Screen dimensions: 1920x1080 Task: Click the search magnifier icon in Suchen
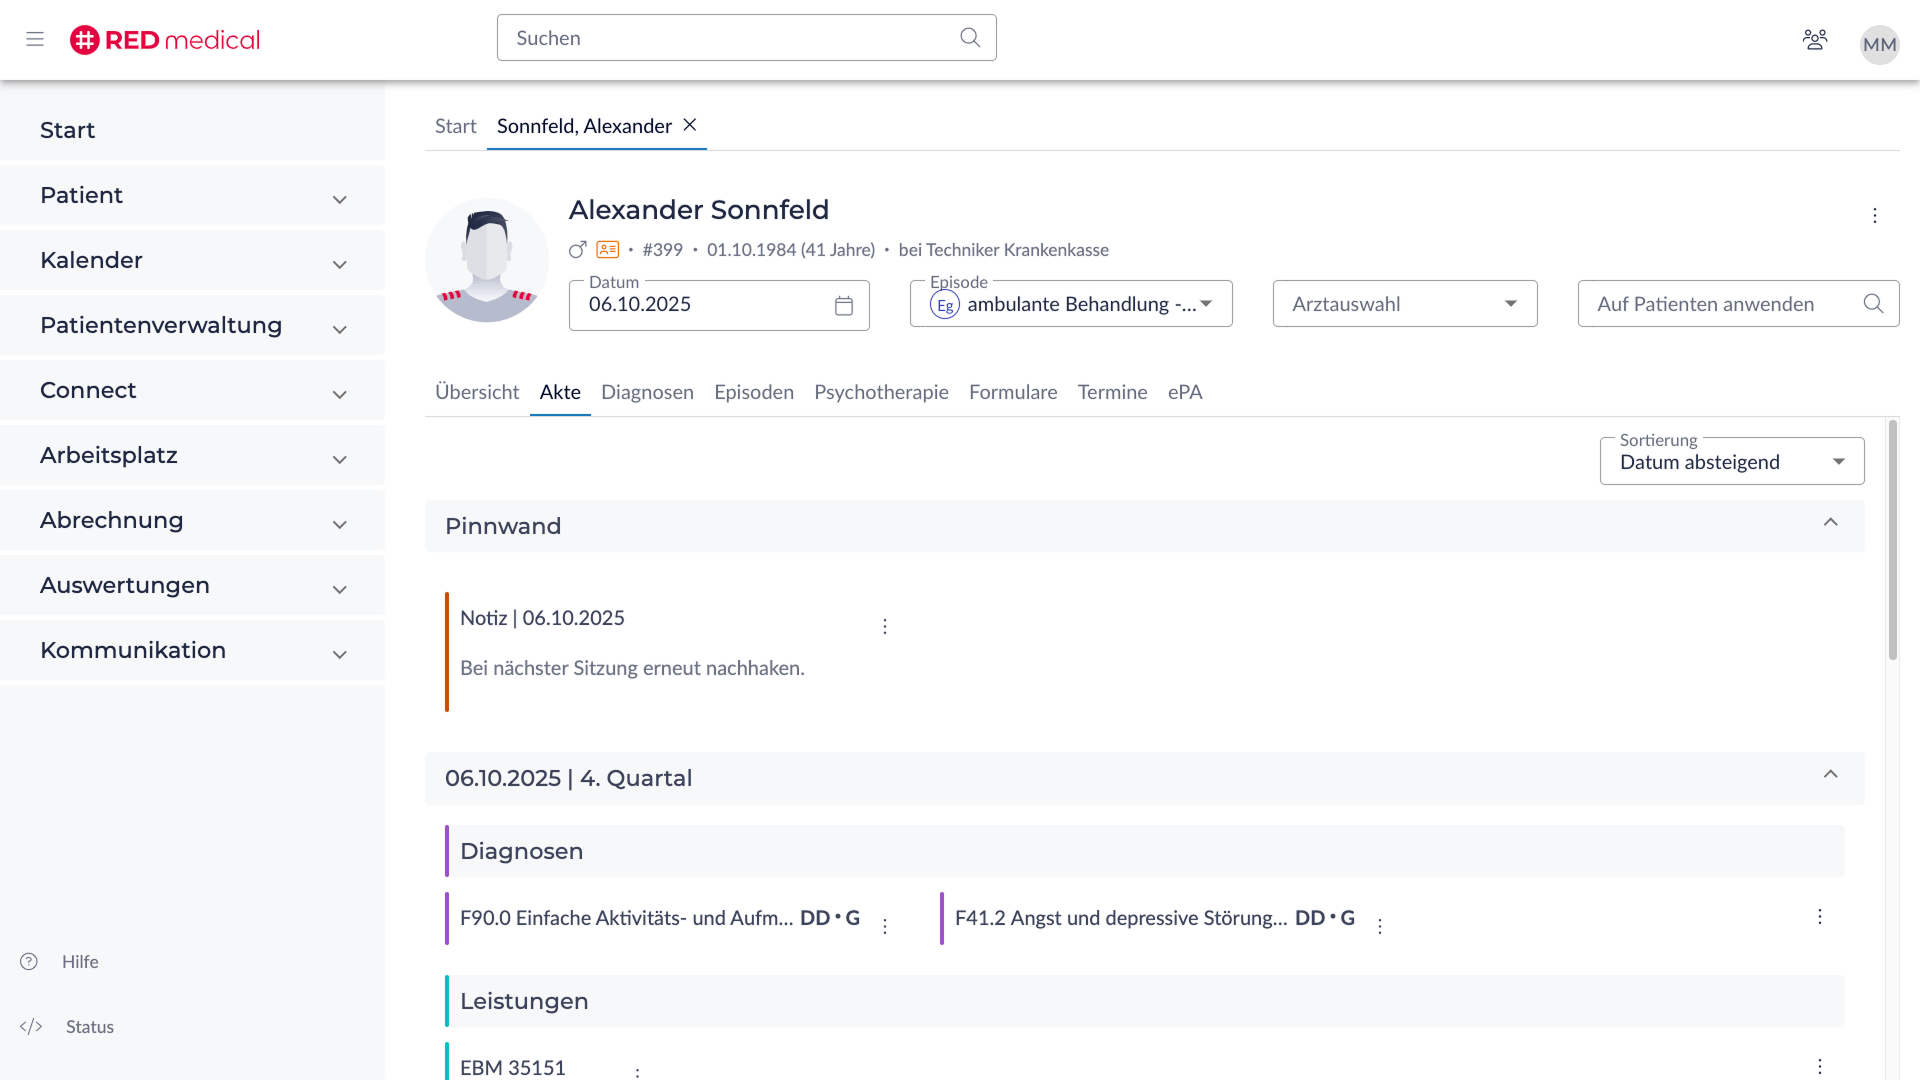[969, 38]
